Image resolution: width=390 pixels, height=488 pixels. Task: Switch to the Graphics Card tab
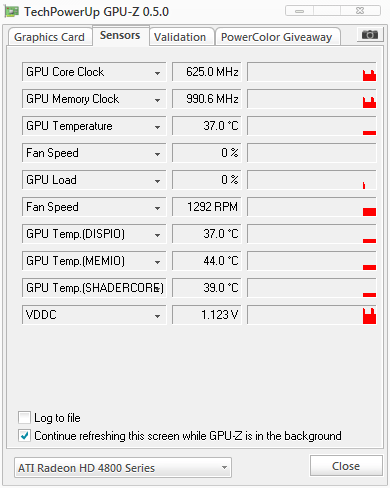(x=49, y=37)
